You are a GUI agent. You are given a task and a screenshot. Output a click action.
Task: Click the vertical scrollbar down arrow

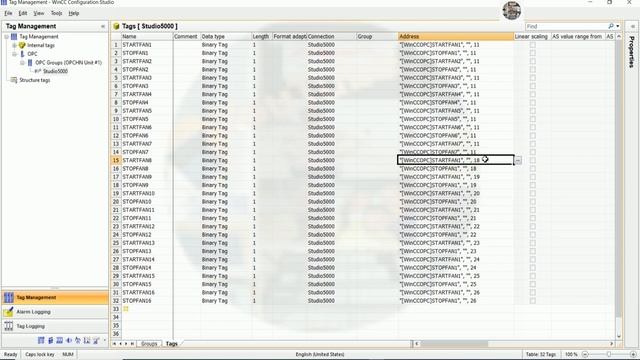[x=619, y=336]
